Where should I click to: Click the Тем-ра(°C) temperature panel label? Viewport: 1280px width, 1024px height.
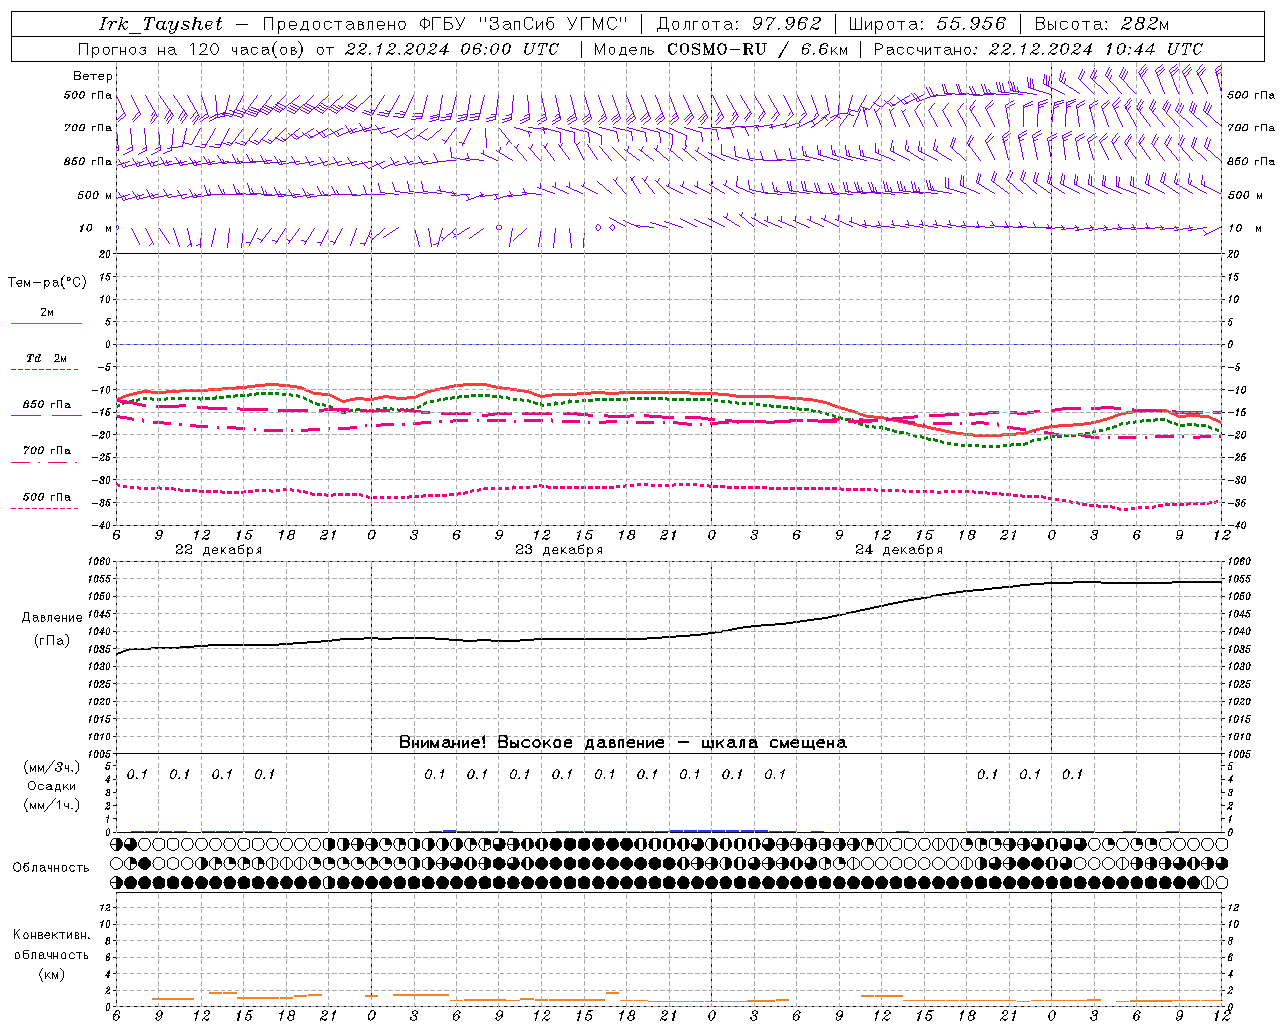coord(47,283)
